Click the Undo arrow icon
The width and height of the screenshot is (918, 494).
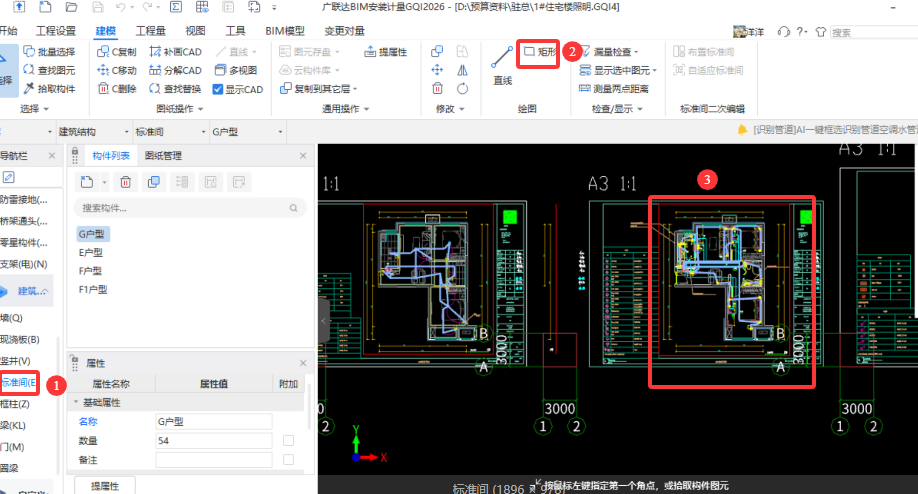121,7
